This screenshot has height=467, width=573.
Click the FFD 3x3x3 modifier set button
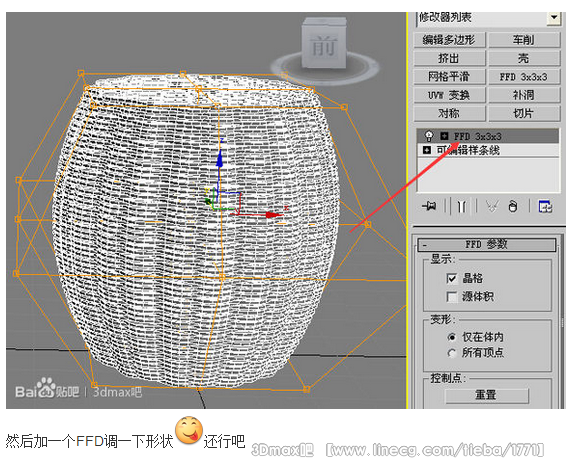pyautogui.click(x=524, y=77)
